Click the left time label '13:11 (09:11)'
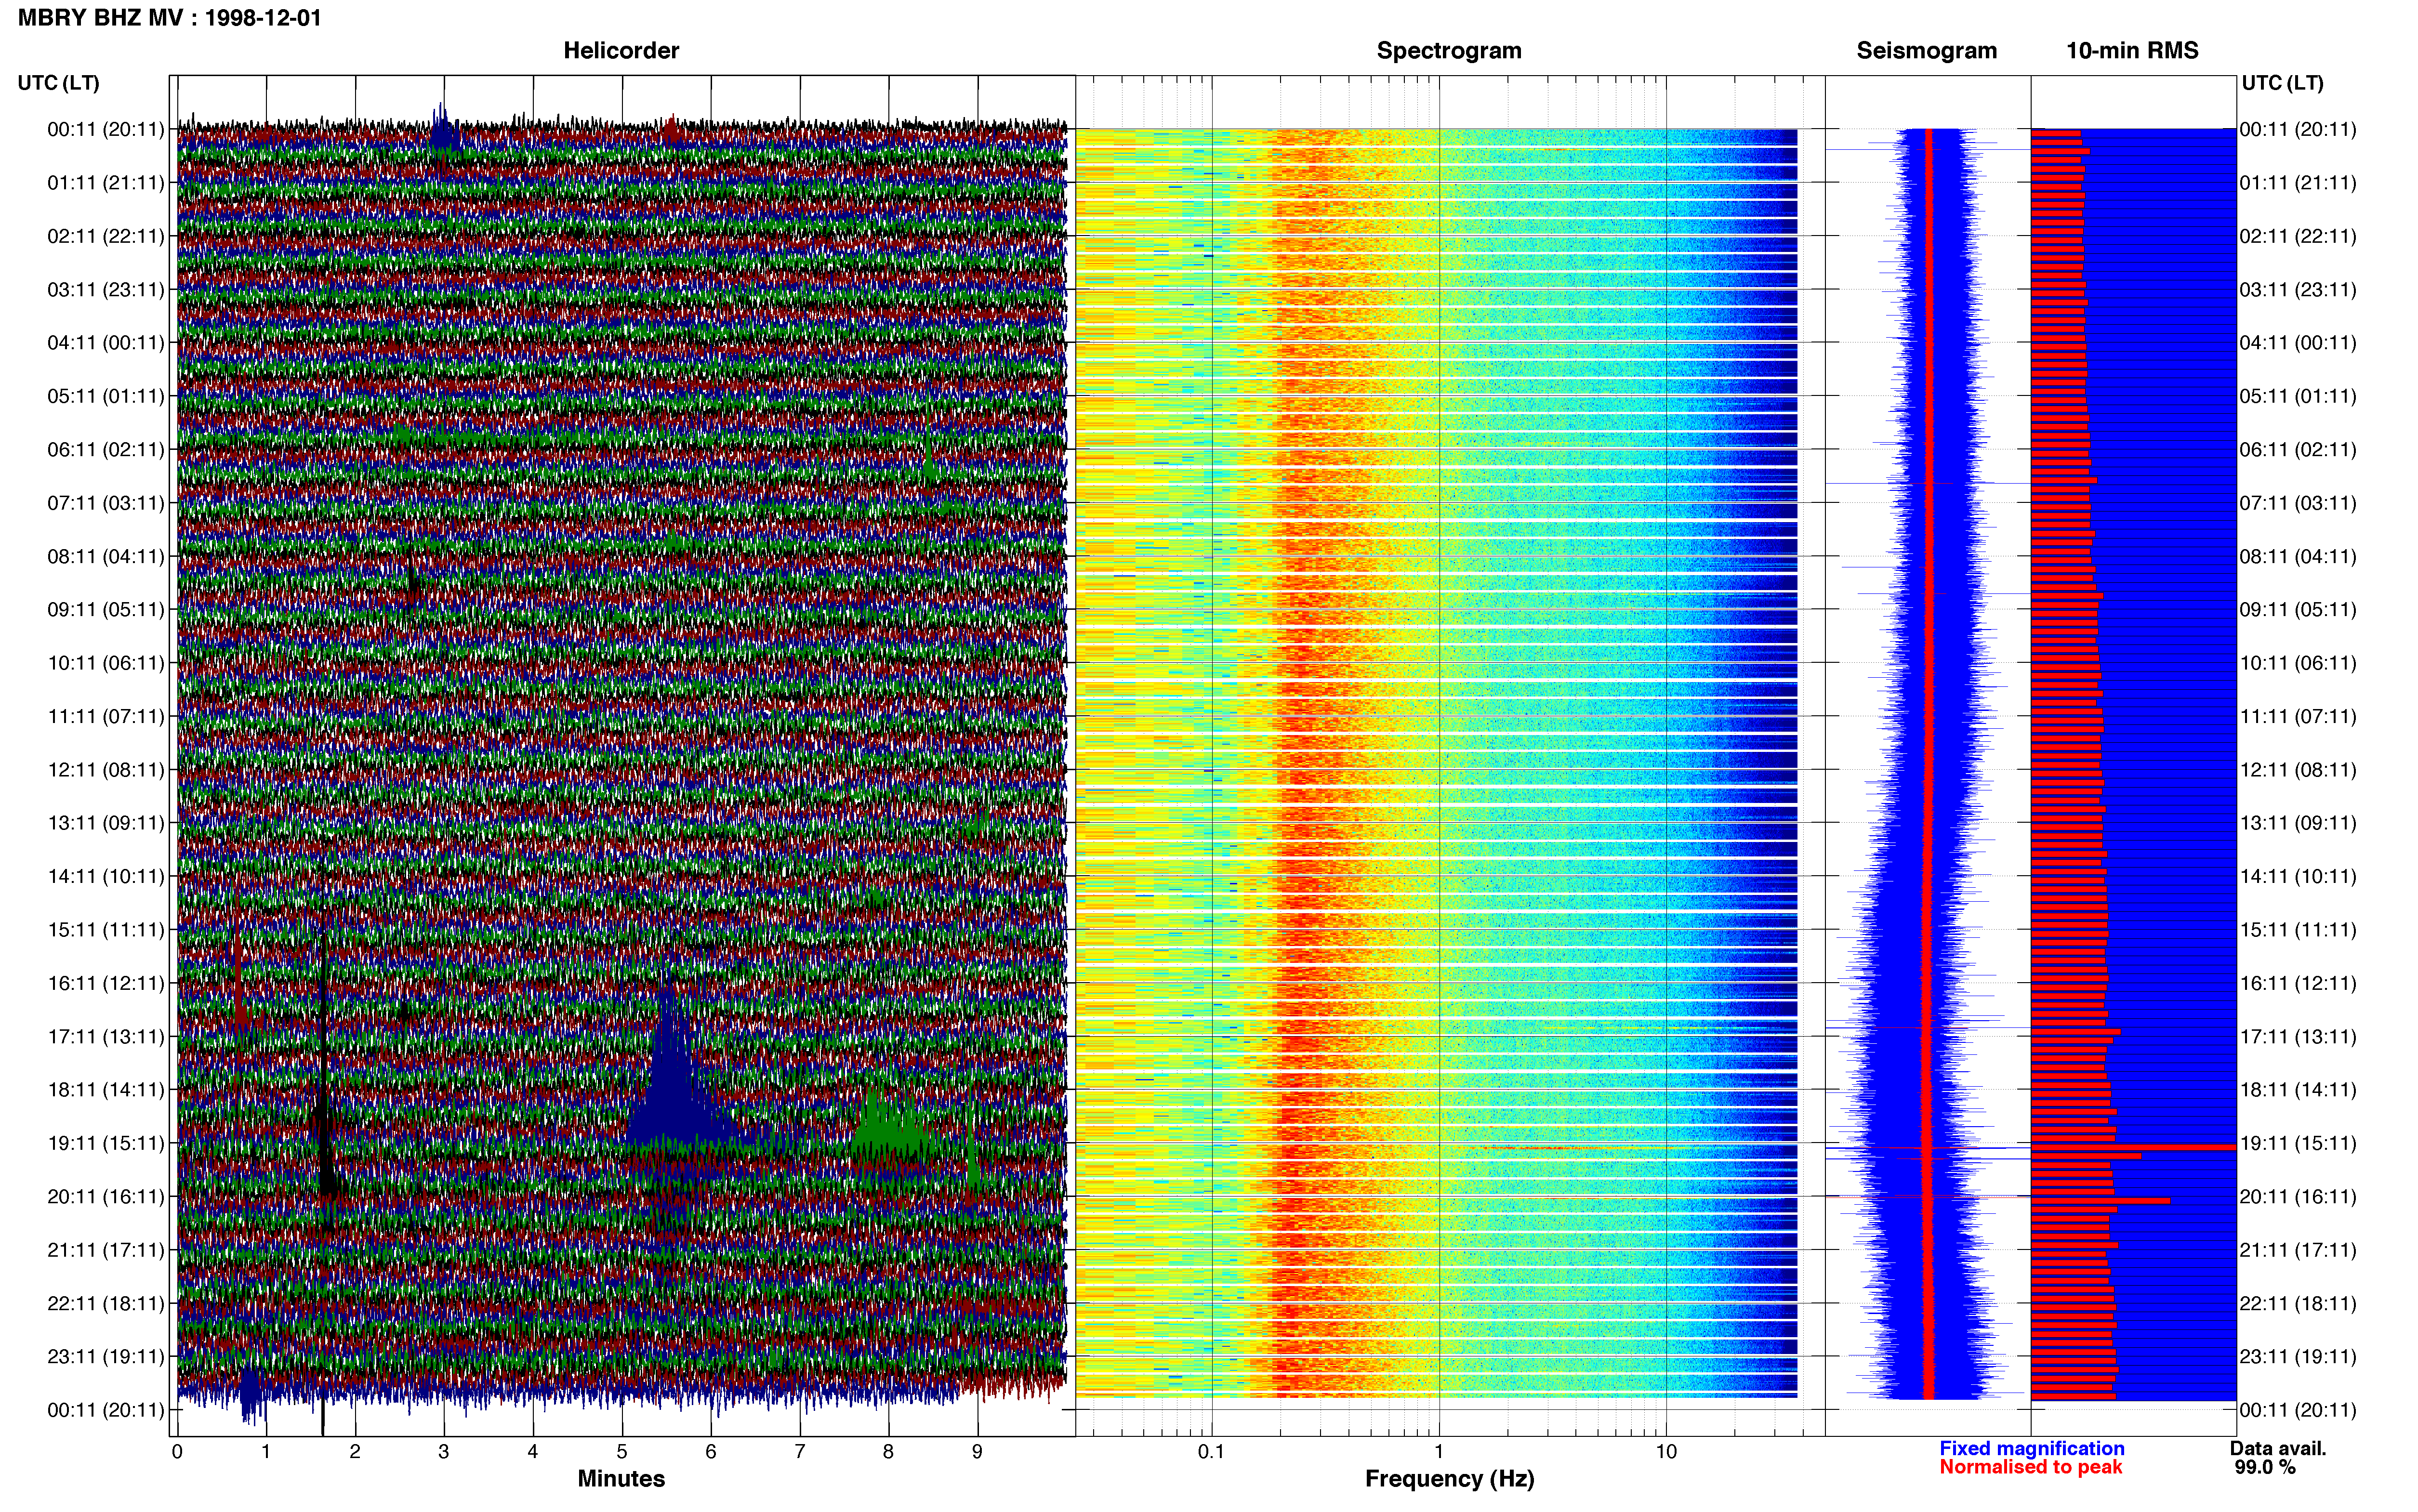2418x1512 pixels. click(106, 823)
